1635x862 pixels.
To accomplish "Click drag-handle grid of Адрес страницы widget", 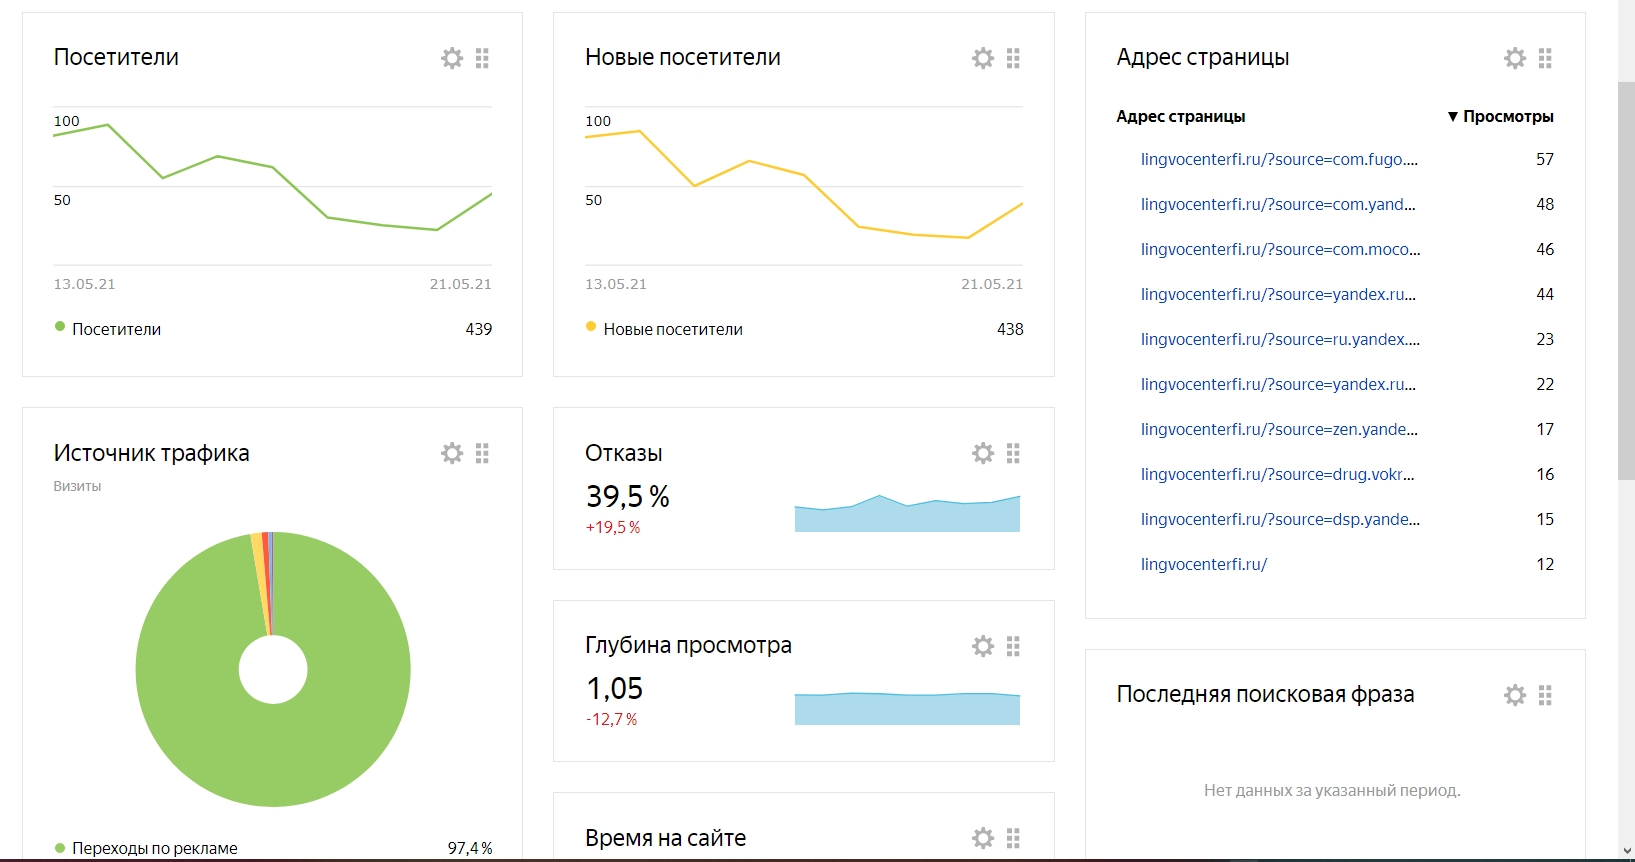I will (x=1545, y=58).
